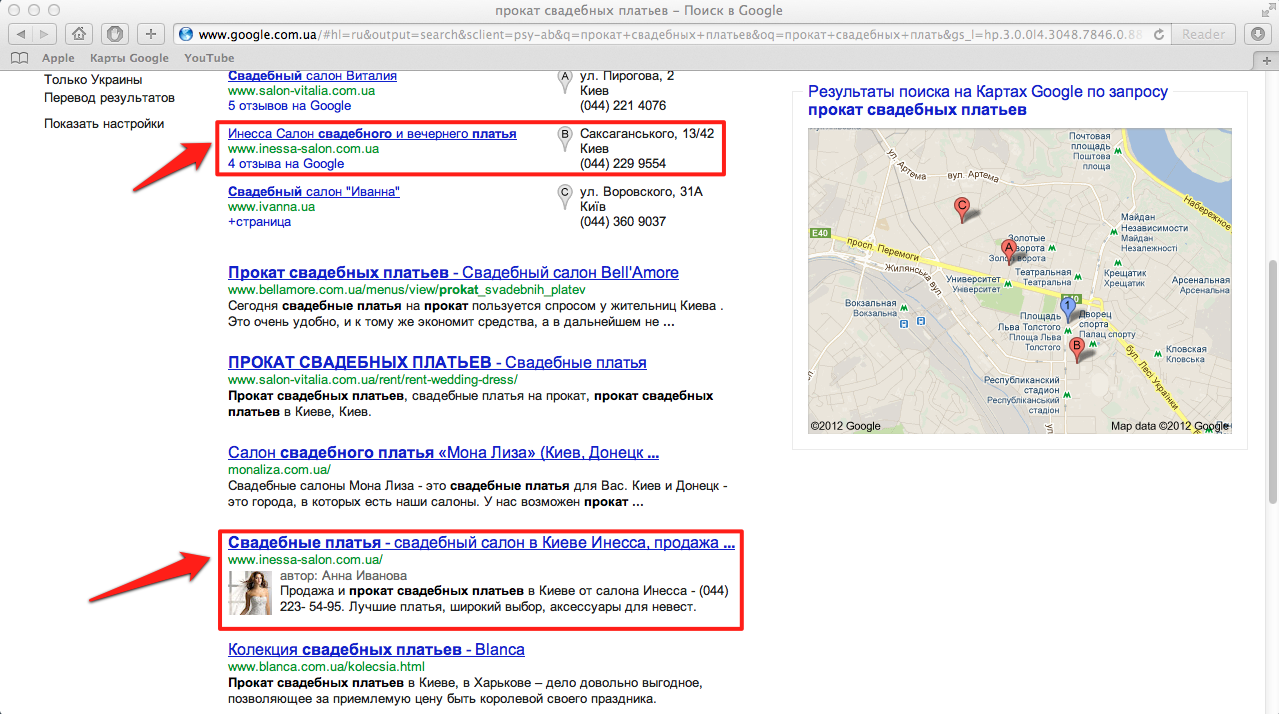Screen dimensions: 1279x714
Task: Click www.ivanna.com.ua green URL
Action: pyautogui.click(x=271, y=207)
